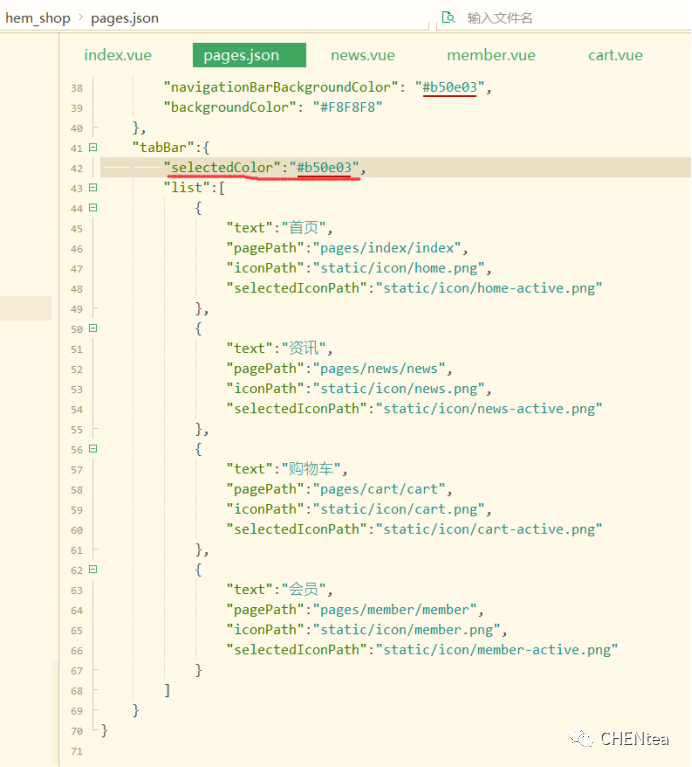Click line number 42 in the gutter
This screenshot has height=767, width=692.
click(x=77, y=168)
